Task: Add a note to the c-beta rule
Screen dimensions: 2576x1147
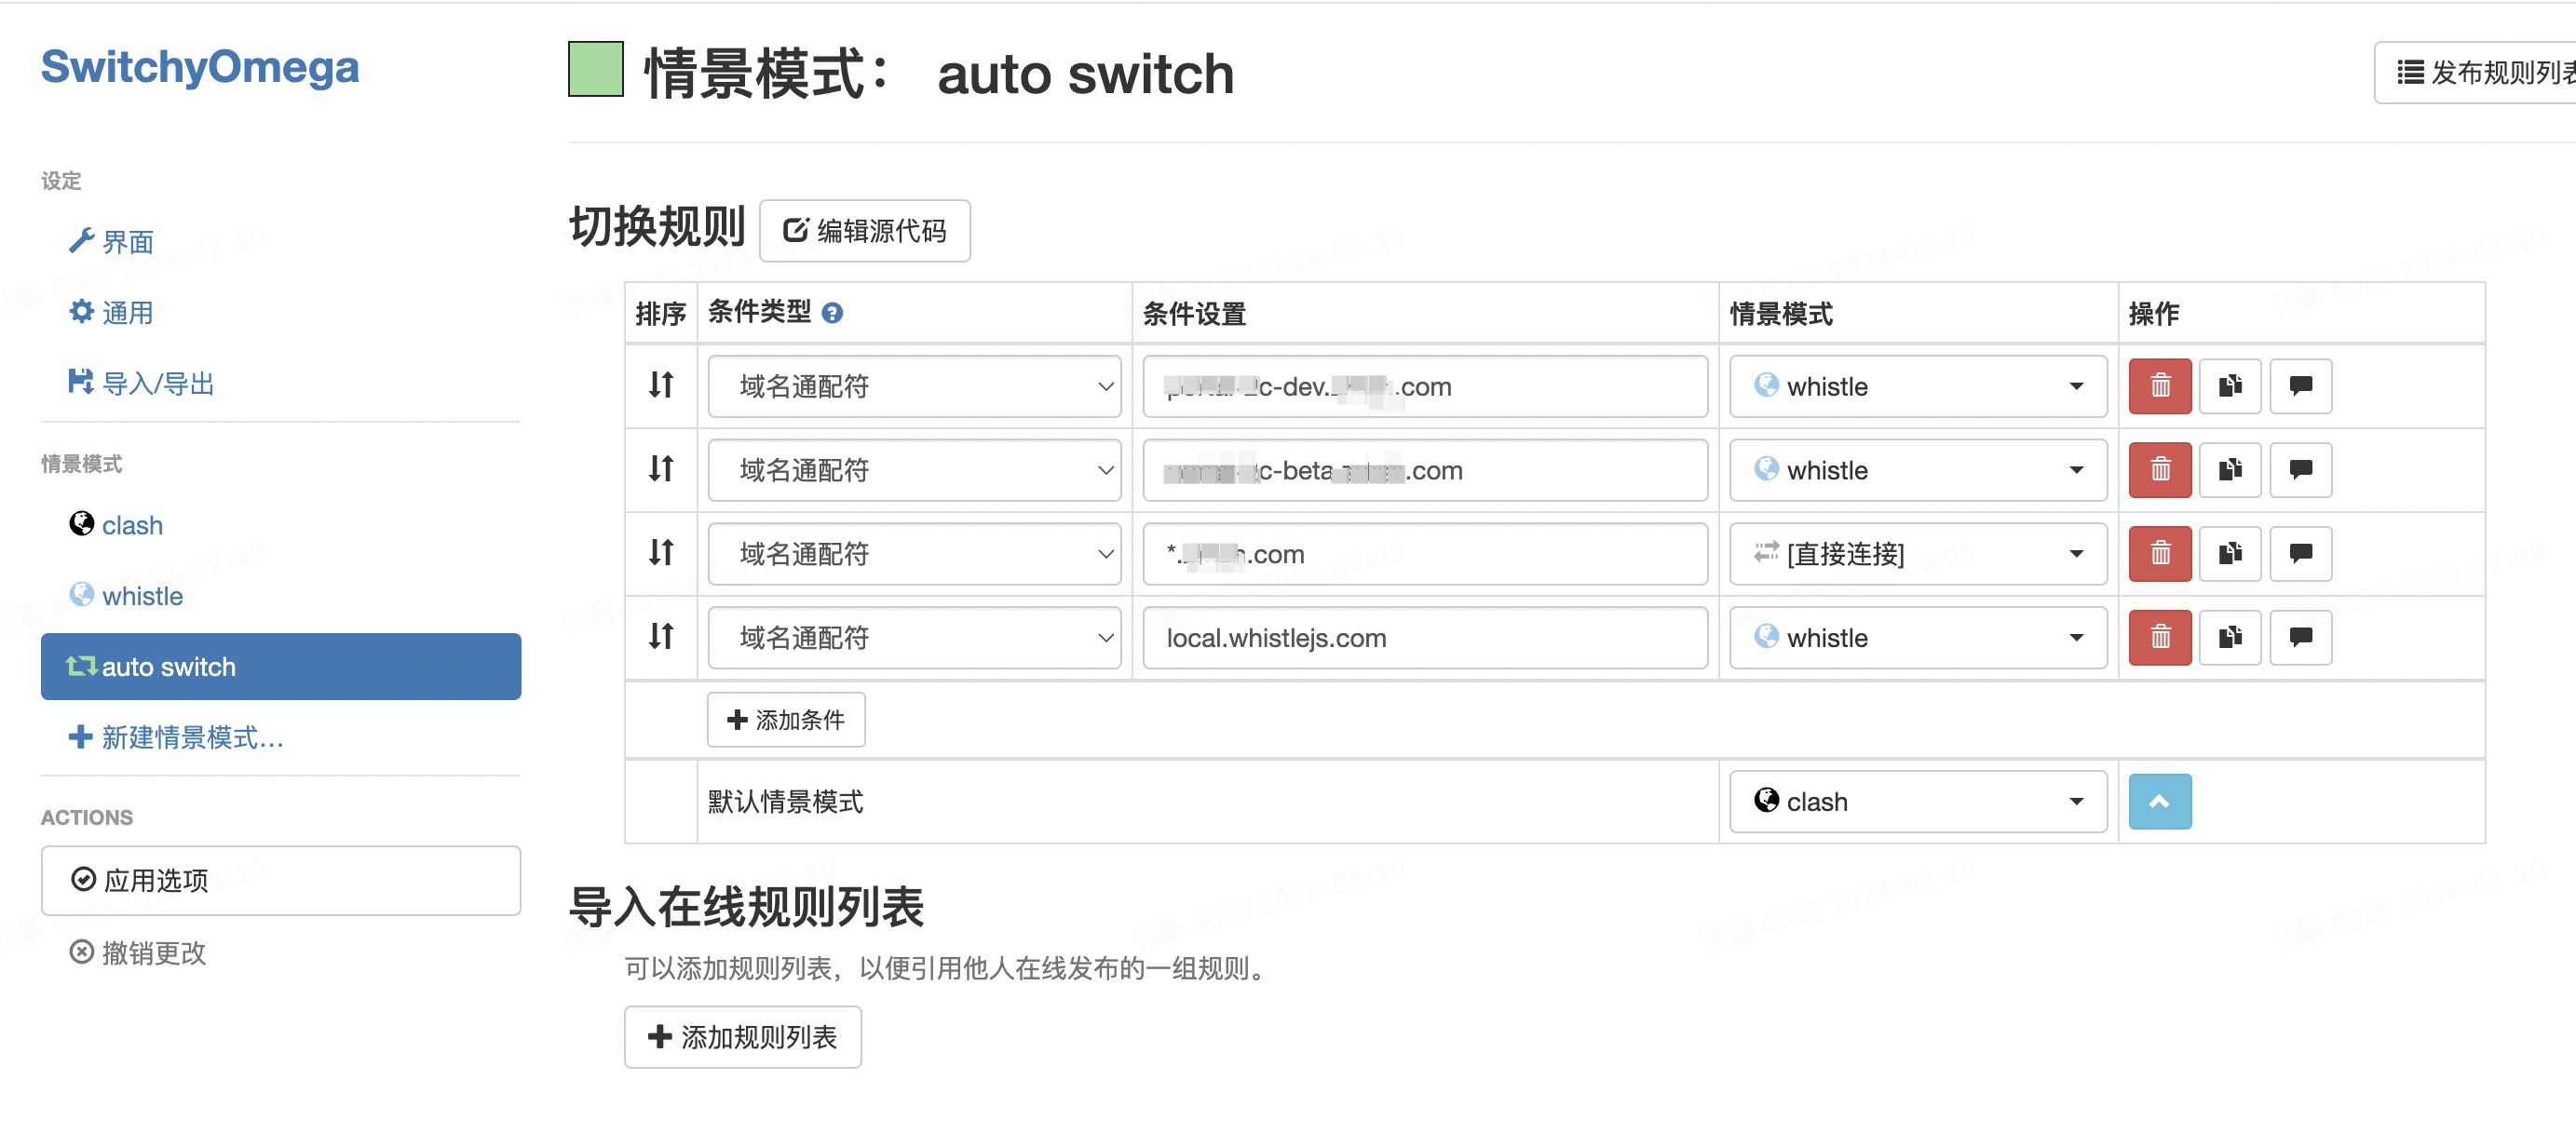Action: (2301, 470)
